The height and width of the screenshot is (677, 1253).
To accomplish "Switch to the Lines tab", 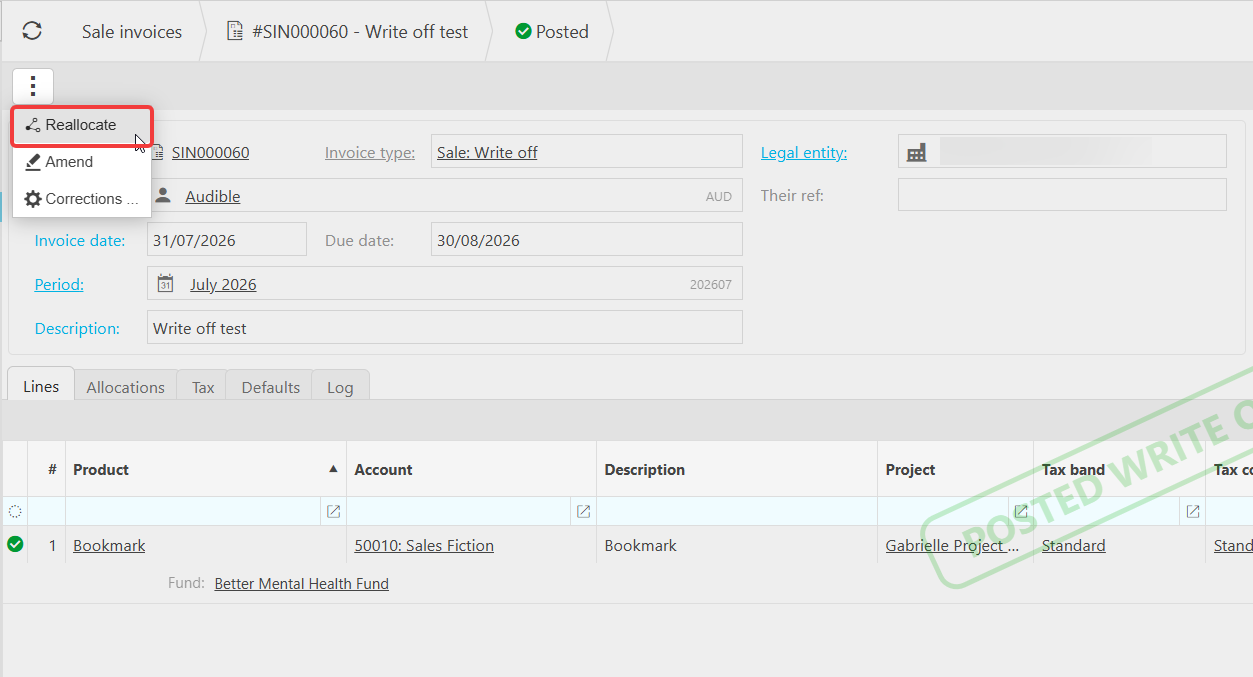I will click(x=41, y=386).
